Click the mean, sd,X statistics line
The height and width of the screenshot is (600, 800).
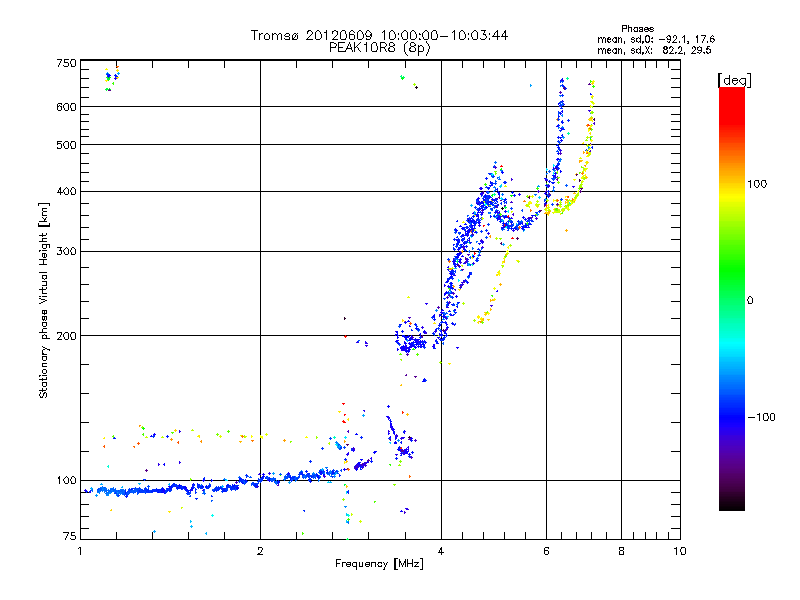point(653,49)
